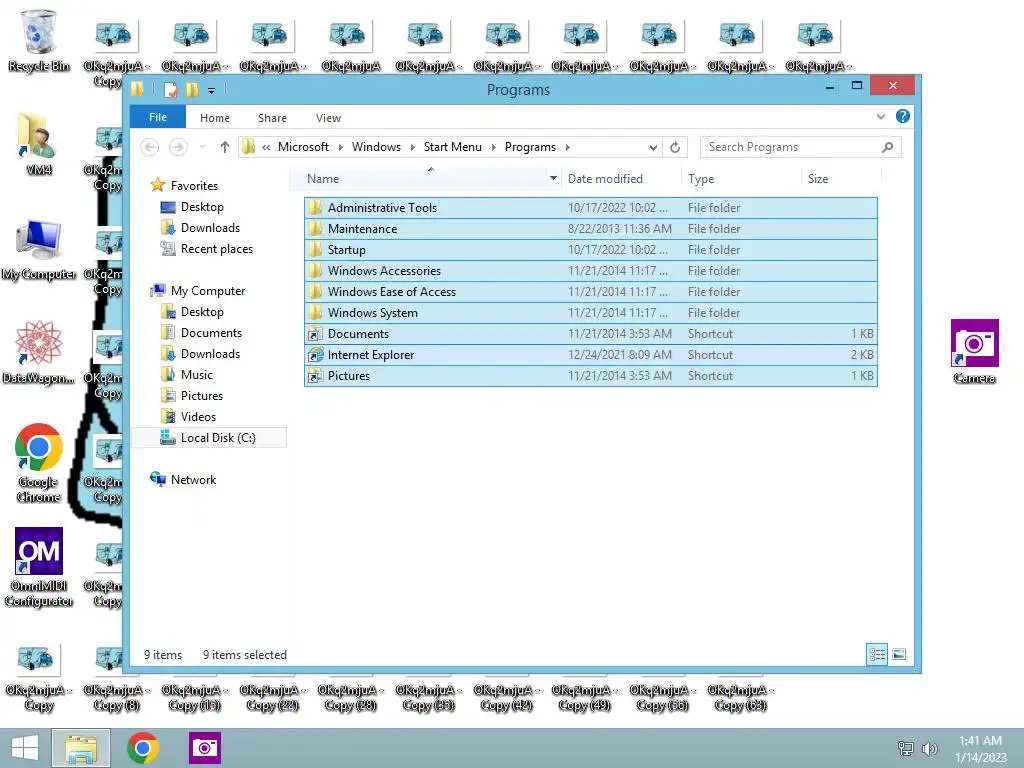Screen dimensions: 1024x768
Task: Select Favorites in navigation pane
Action: point(194,185)
